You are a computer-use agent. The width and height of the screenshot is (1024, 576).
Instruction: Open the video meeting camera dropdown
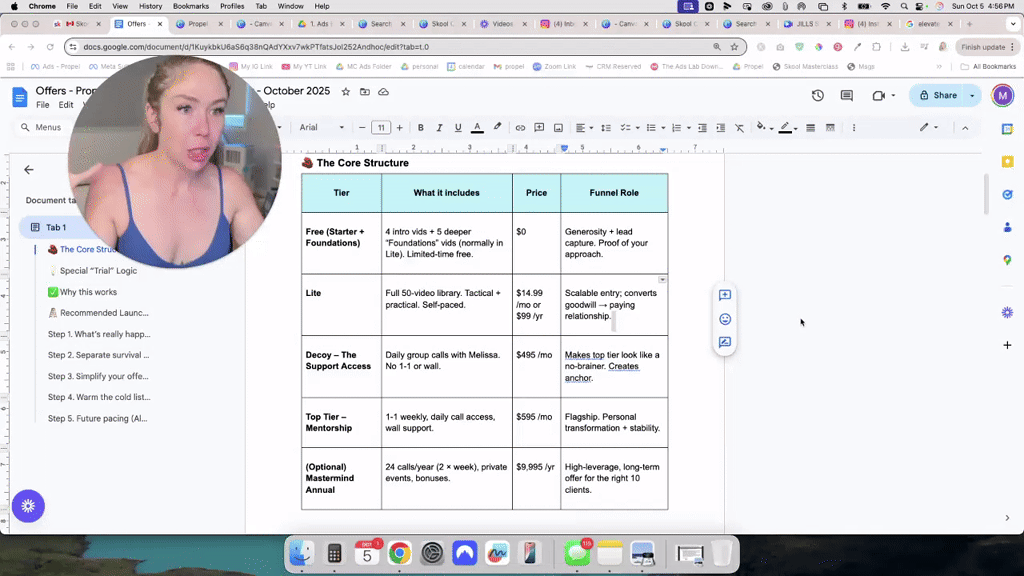pos(883,95)
